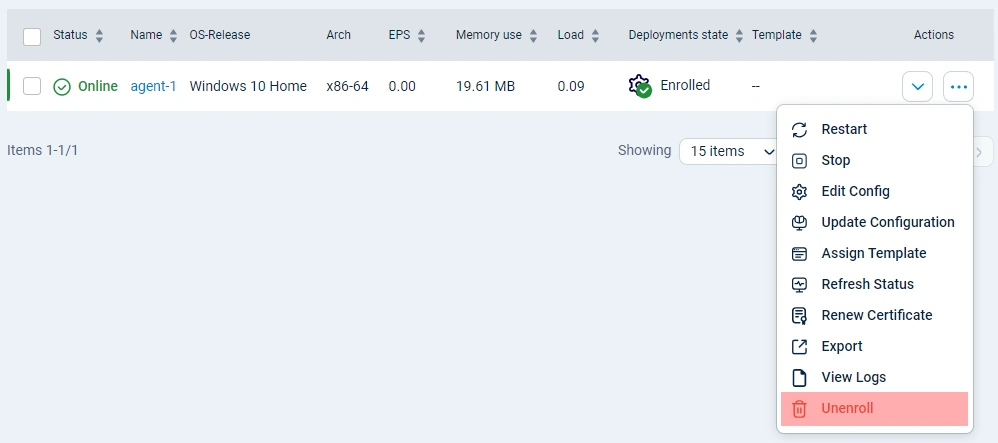Click the Unenroll trash icon
Viewport: 998px width, 443px height.
799,409
